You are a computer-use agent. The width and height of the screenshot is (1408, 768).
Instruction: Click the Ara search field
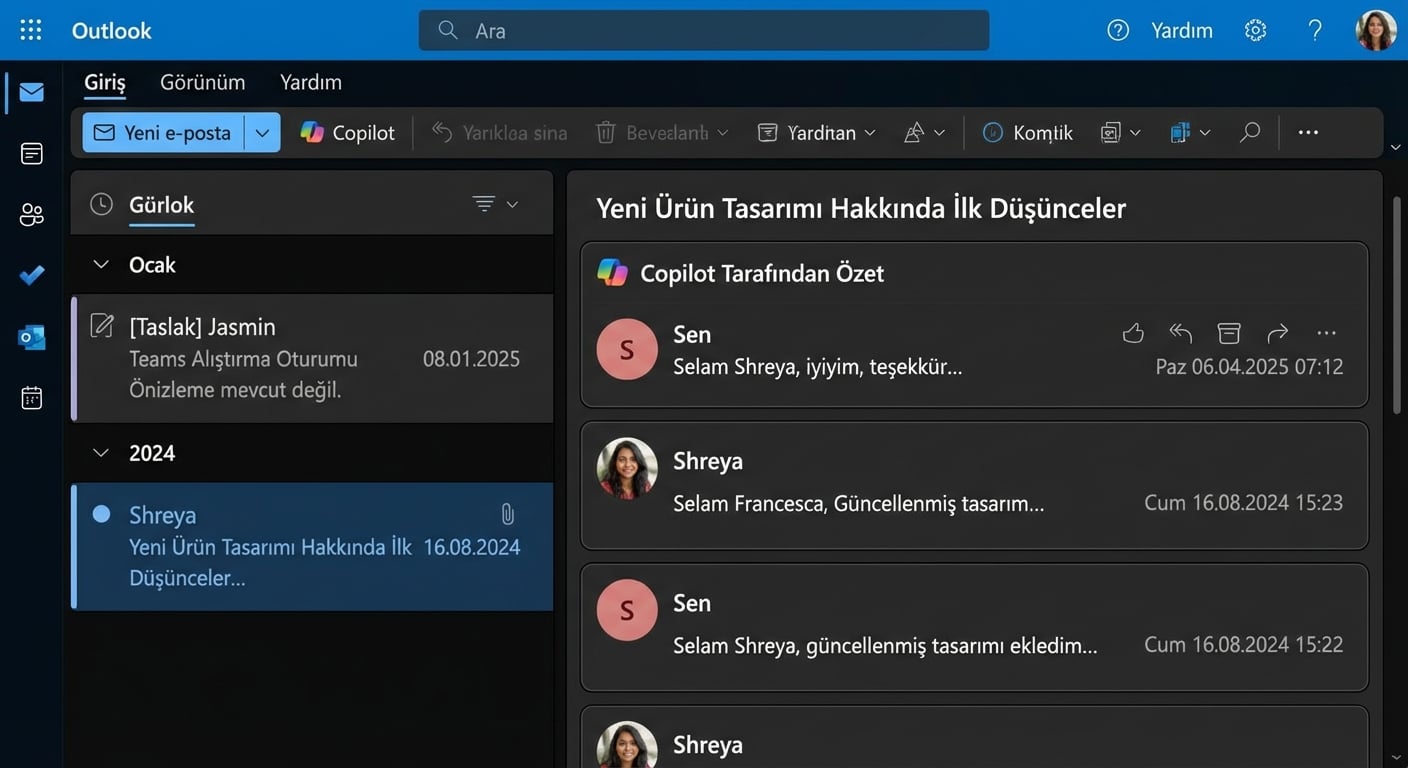tap(703, 30)
